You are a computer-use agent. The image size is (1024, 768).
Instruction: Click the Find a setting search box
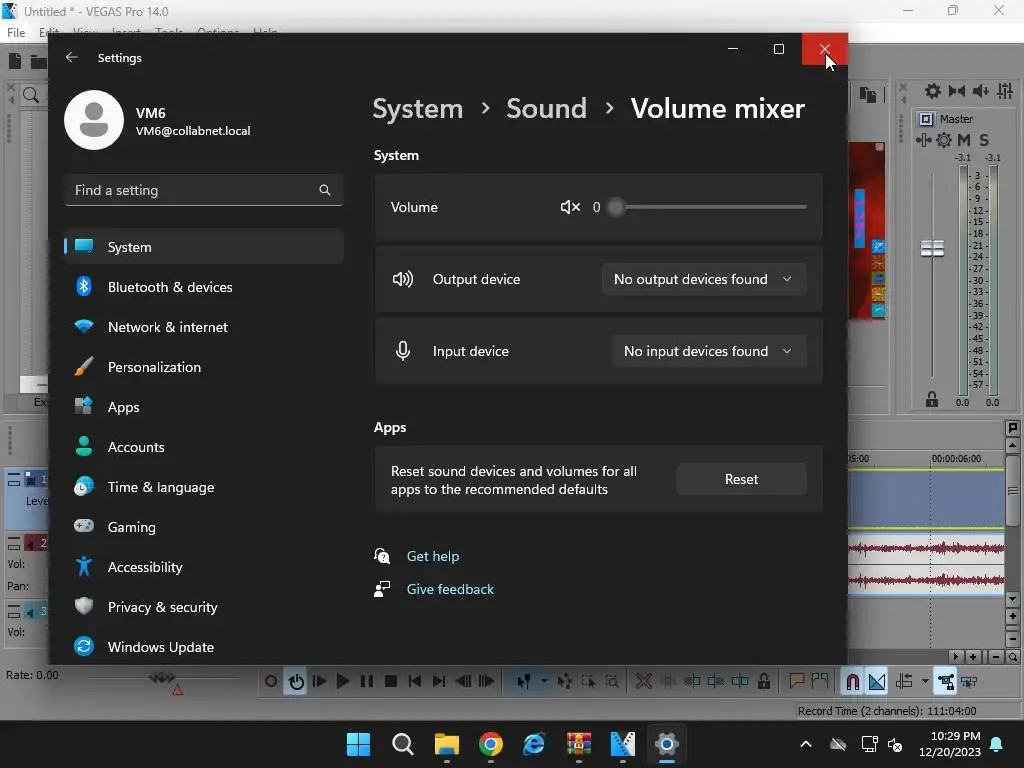pos(204,190)
